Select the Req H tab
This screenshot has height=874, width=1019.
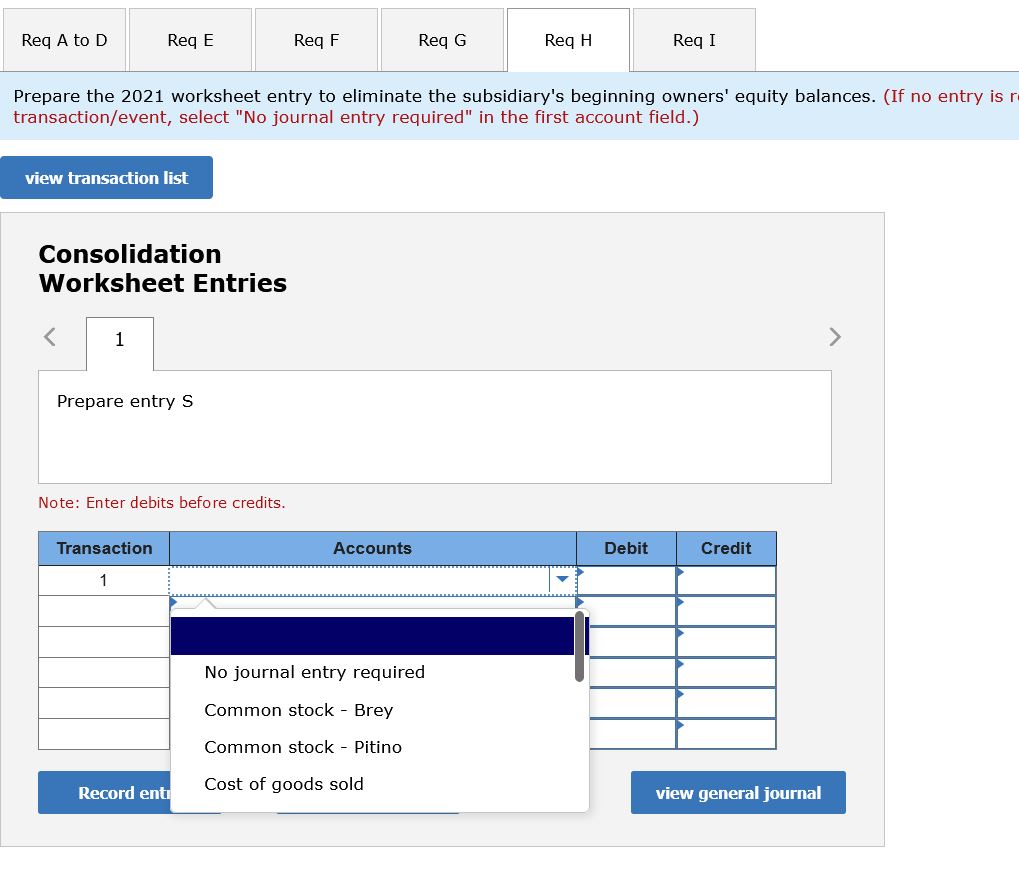click(568, 40)
